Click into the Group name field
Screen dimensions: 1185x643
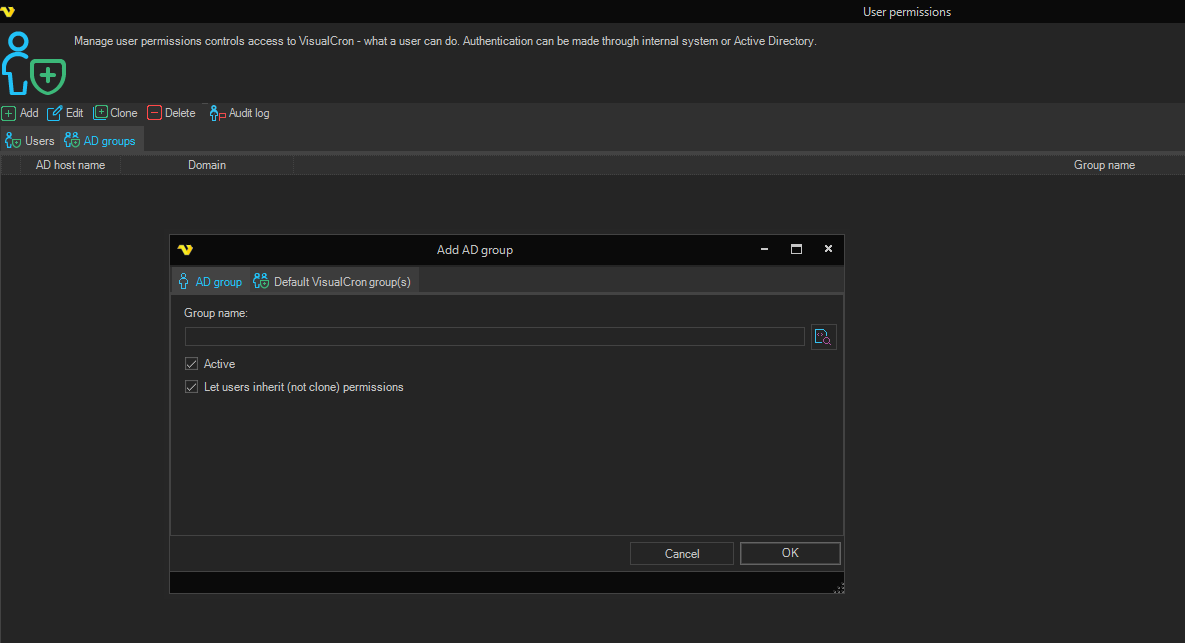pos(494,337)
